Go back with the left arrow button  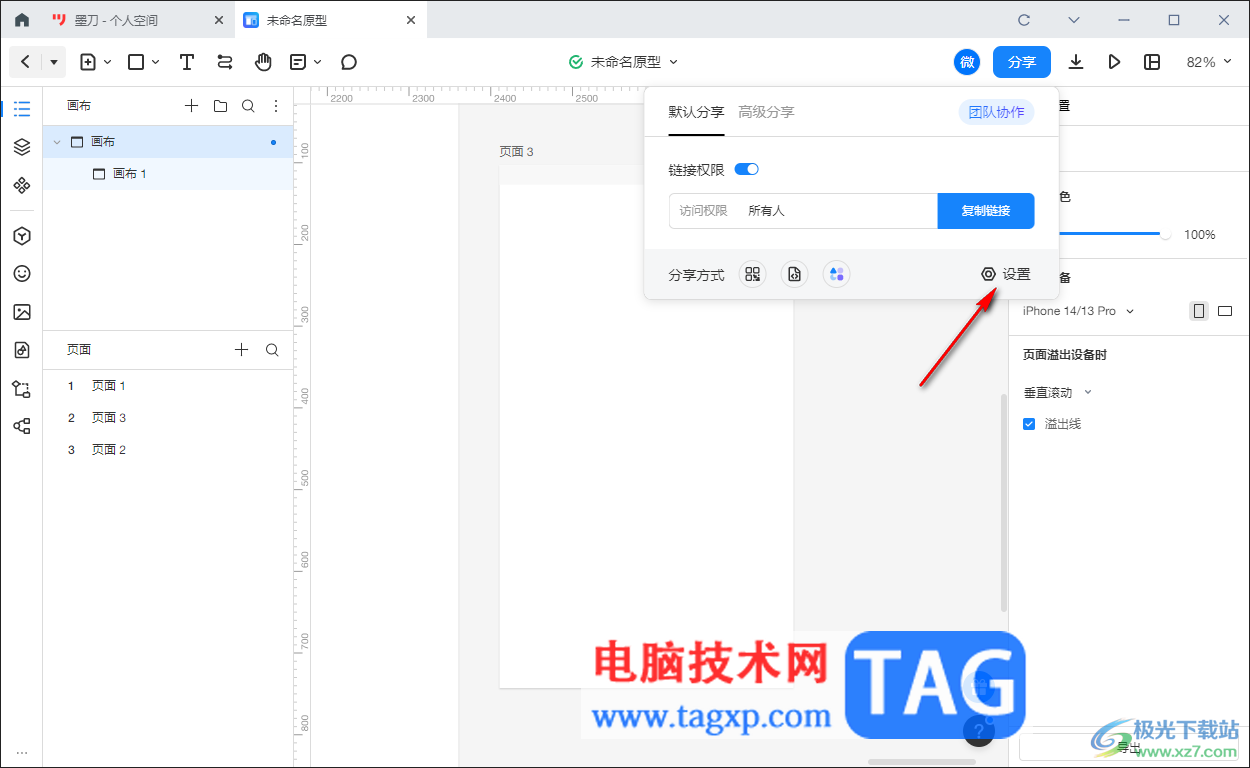pyautogui.click(x=25, y=62)
